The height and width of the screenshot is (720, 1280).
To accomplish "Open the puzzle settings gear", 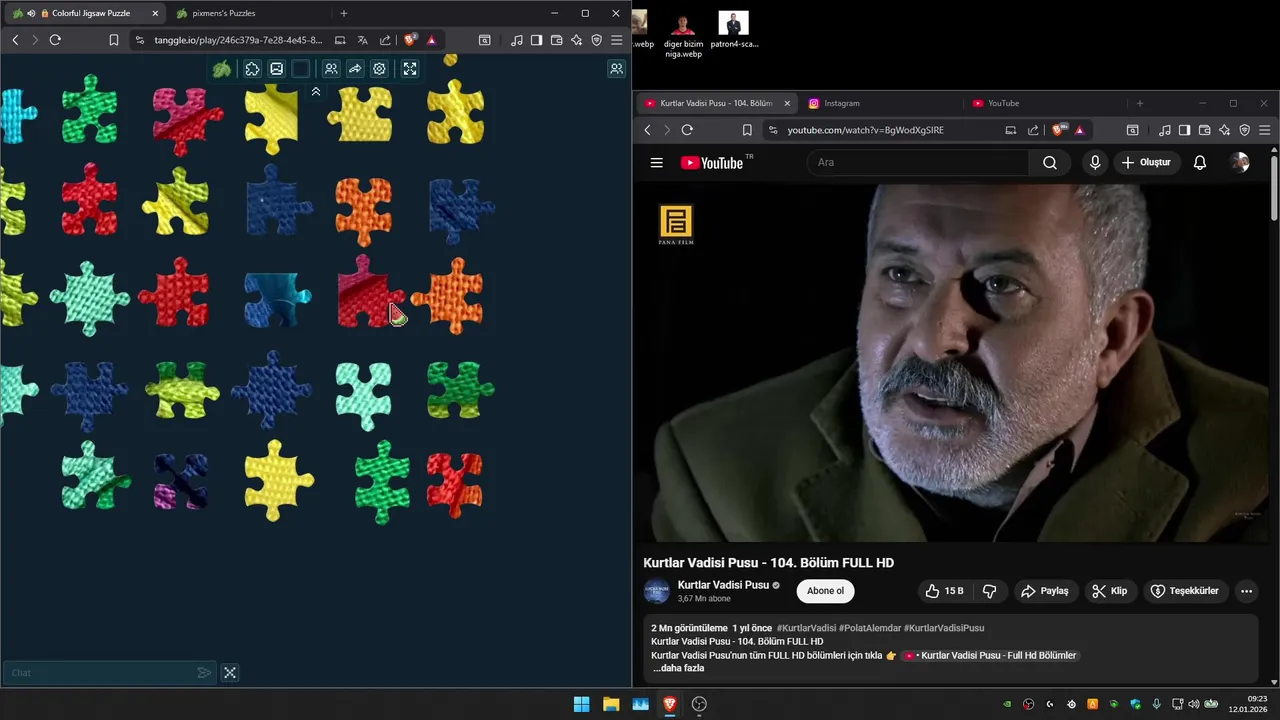I will coord(379,69).
